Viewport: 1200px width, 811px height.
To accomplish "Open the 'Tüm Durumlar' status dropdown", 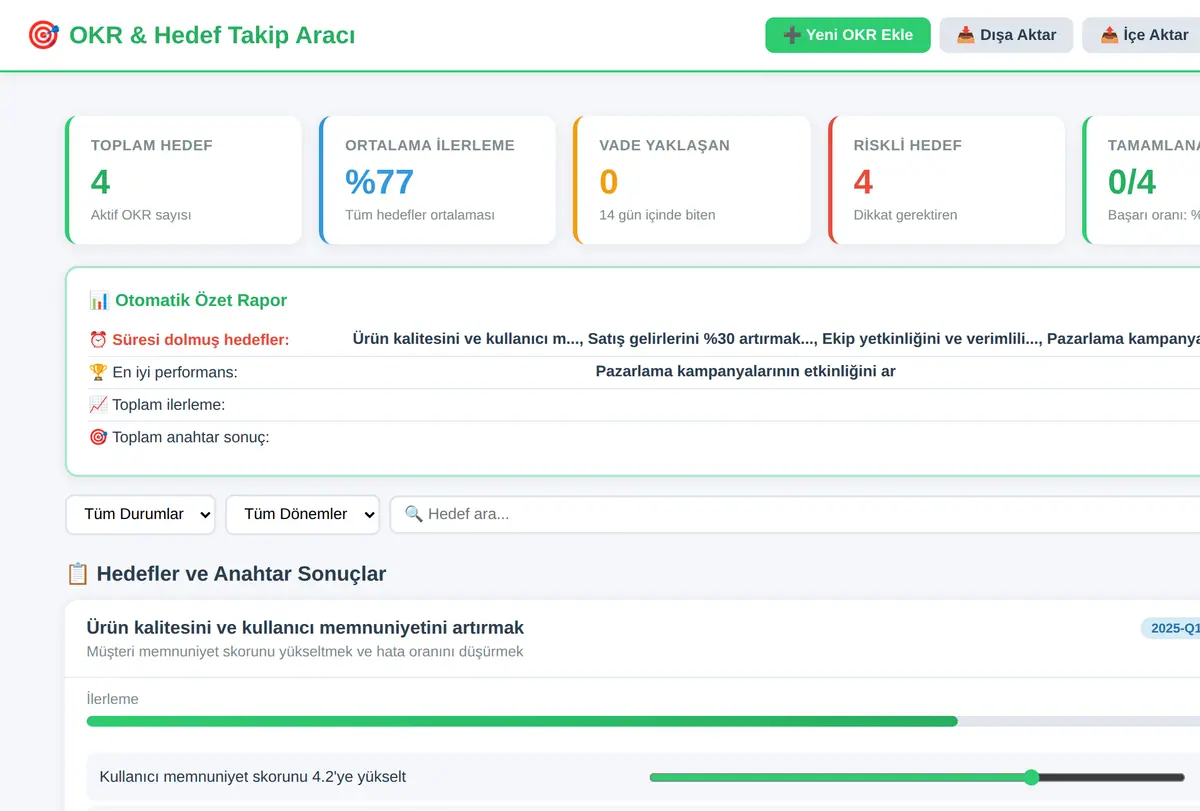I will click(x=141, y=514).
